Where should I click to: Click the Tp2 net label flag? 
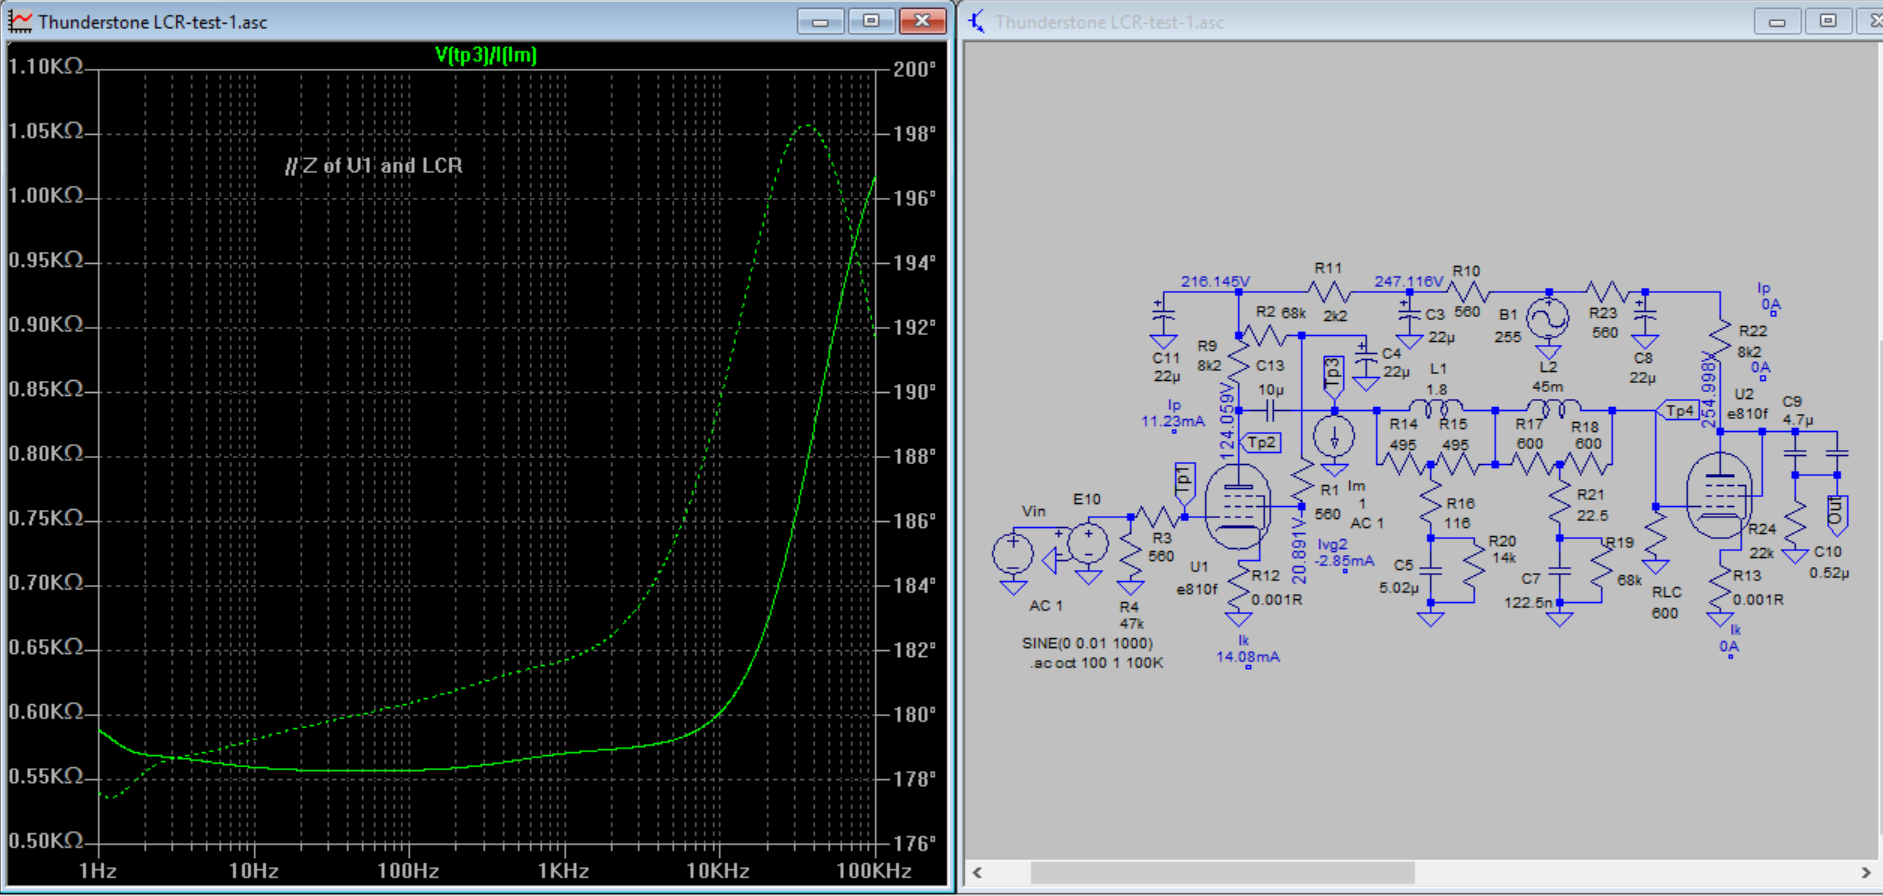coord(1260,442)
